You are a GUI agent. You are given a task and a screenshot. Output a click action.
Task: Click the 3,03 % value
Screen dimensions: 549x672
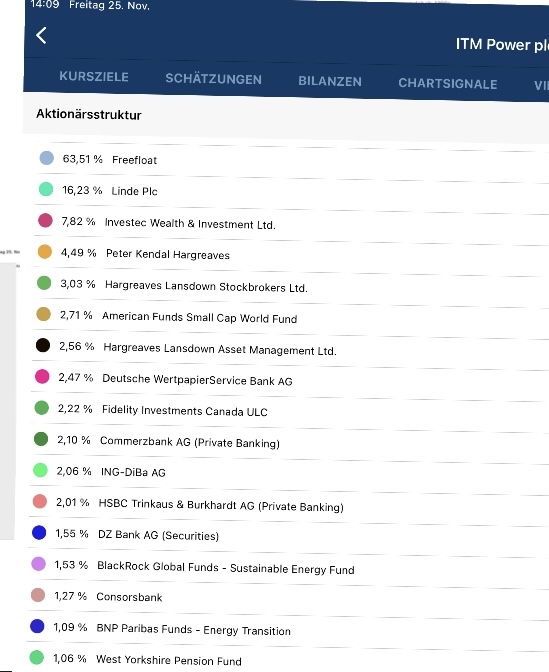[x=78, y=284]
